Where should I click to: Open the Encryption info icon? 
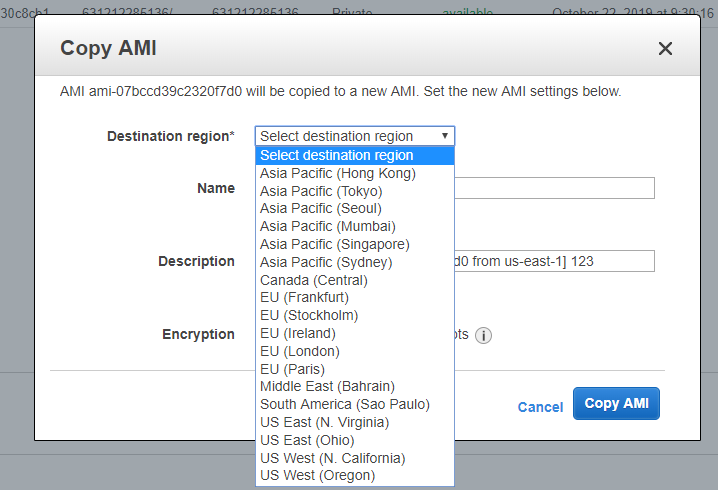coord(483,335)
